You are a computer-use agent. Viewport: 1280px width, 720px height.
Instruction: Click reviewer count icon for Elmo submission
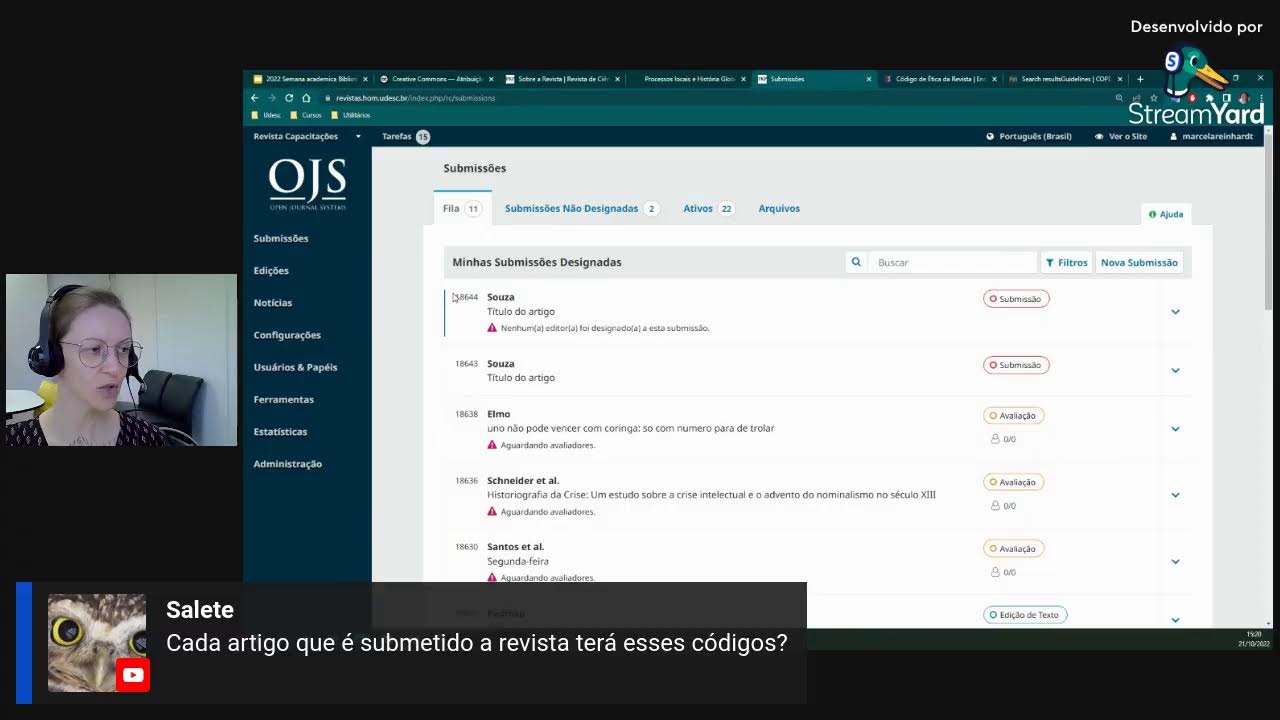coord(995,439)
